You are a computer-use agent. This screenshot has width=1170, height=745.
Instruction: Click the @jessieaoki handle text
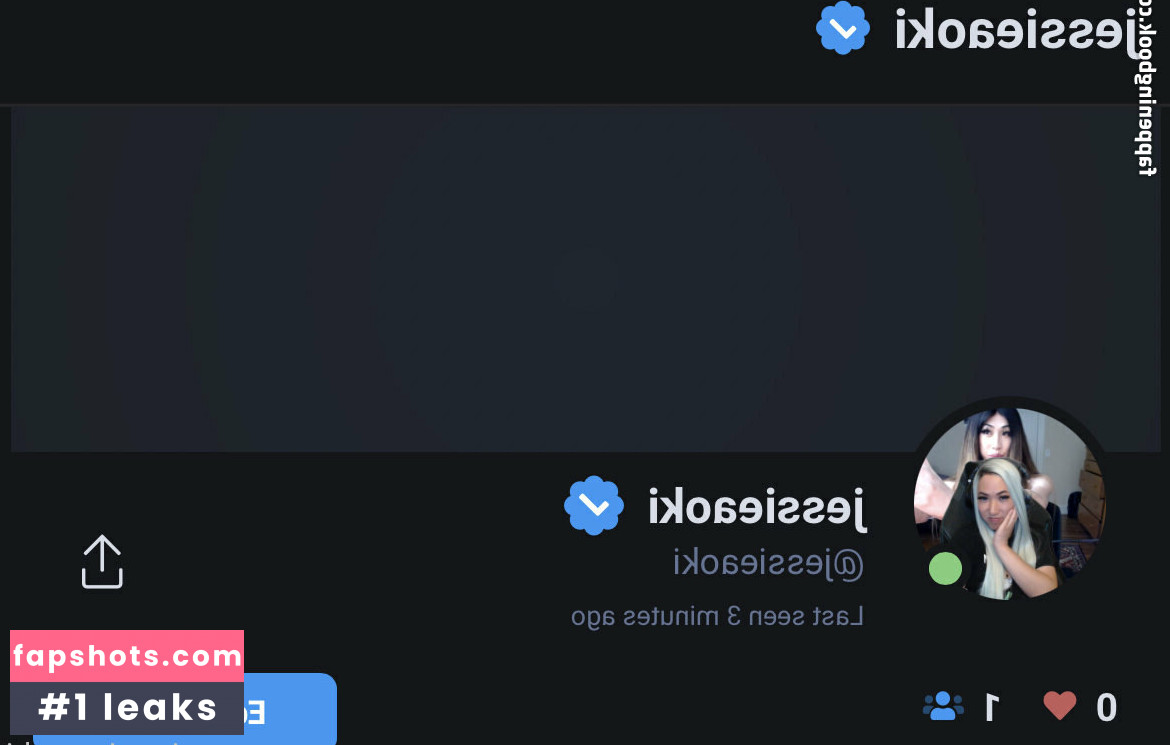(x=769, y=563)
